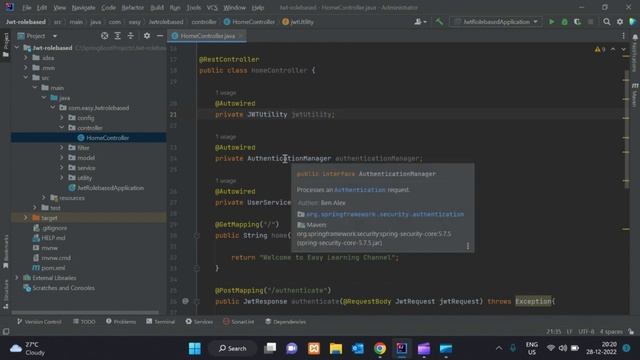
Task: Open the Problems tool window
Action: [x=121, y=322]
